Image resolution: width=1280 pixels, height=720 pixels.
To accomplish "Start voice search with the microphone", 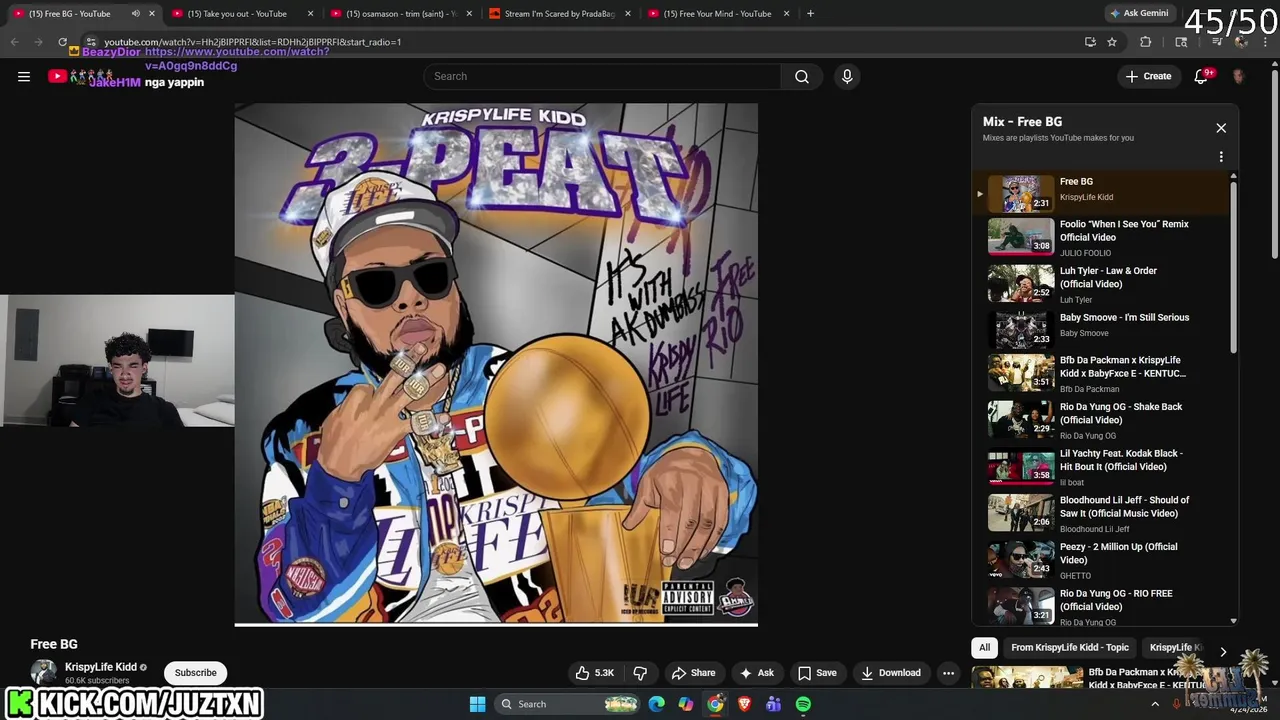I will click(847, 76).
